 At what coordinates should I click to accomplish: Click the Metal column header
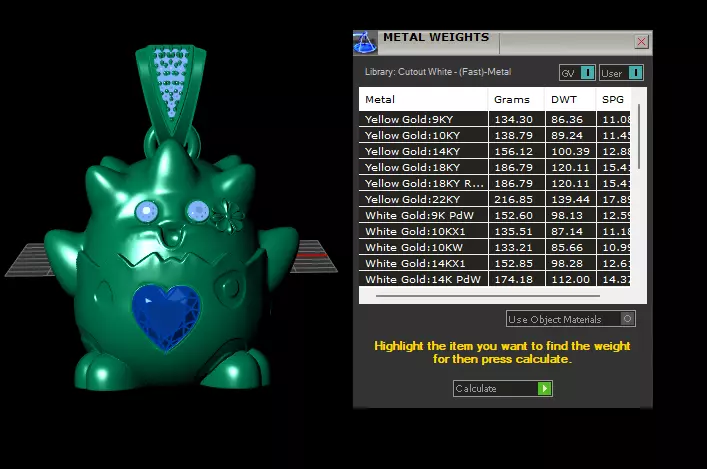click(x=423, y=99)
